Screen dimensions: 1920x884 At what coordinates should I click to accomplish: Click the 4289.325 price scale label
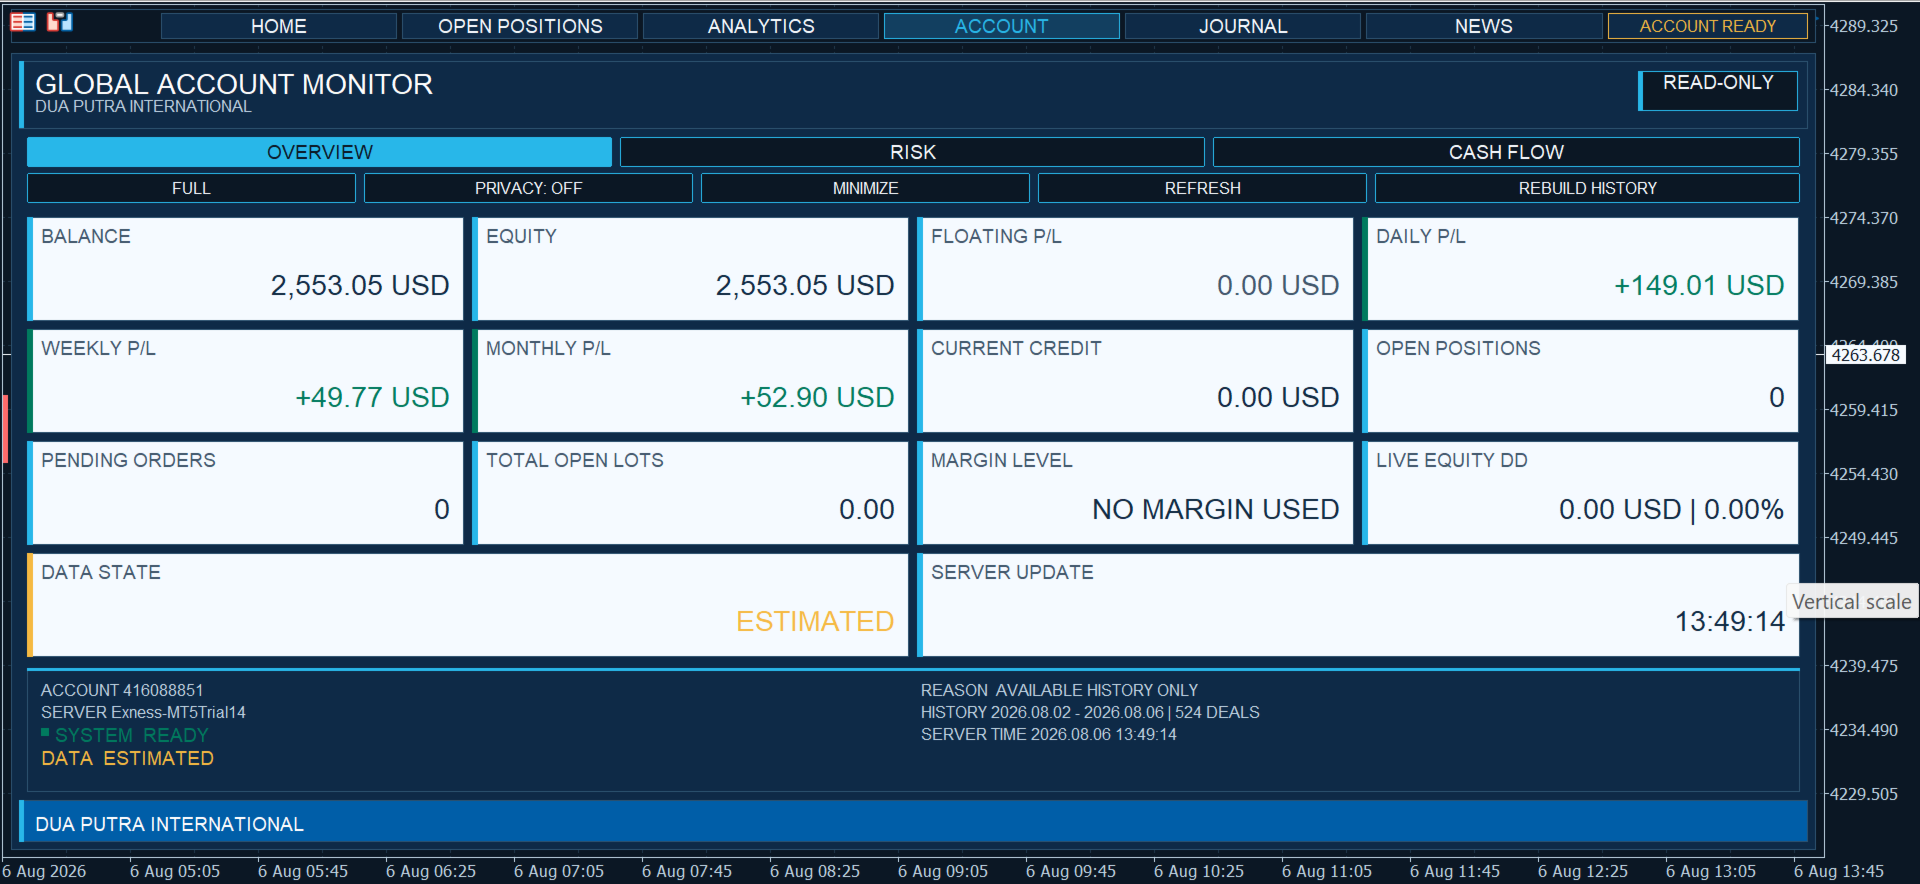(1864, 26)
